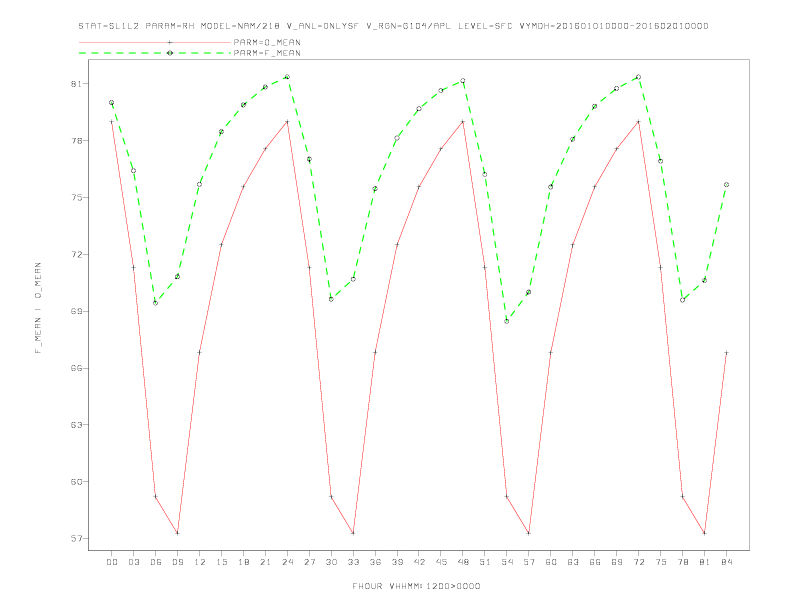
Task: Click x-axis tick label 03
Action: (134, 562)
